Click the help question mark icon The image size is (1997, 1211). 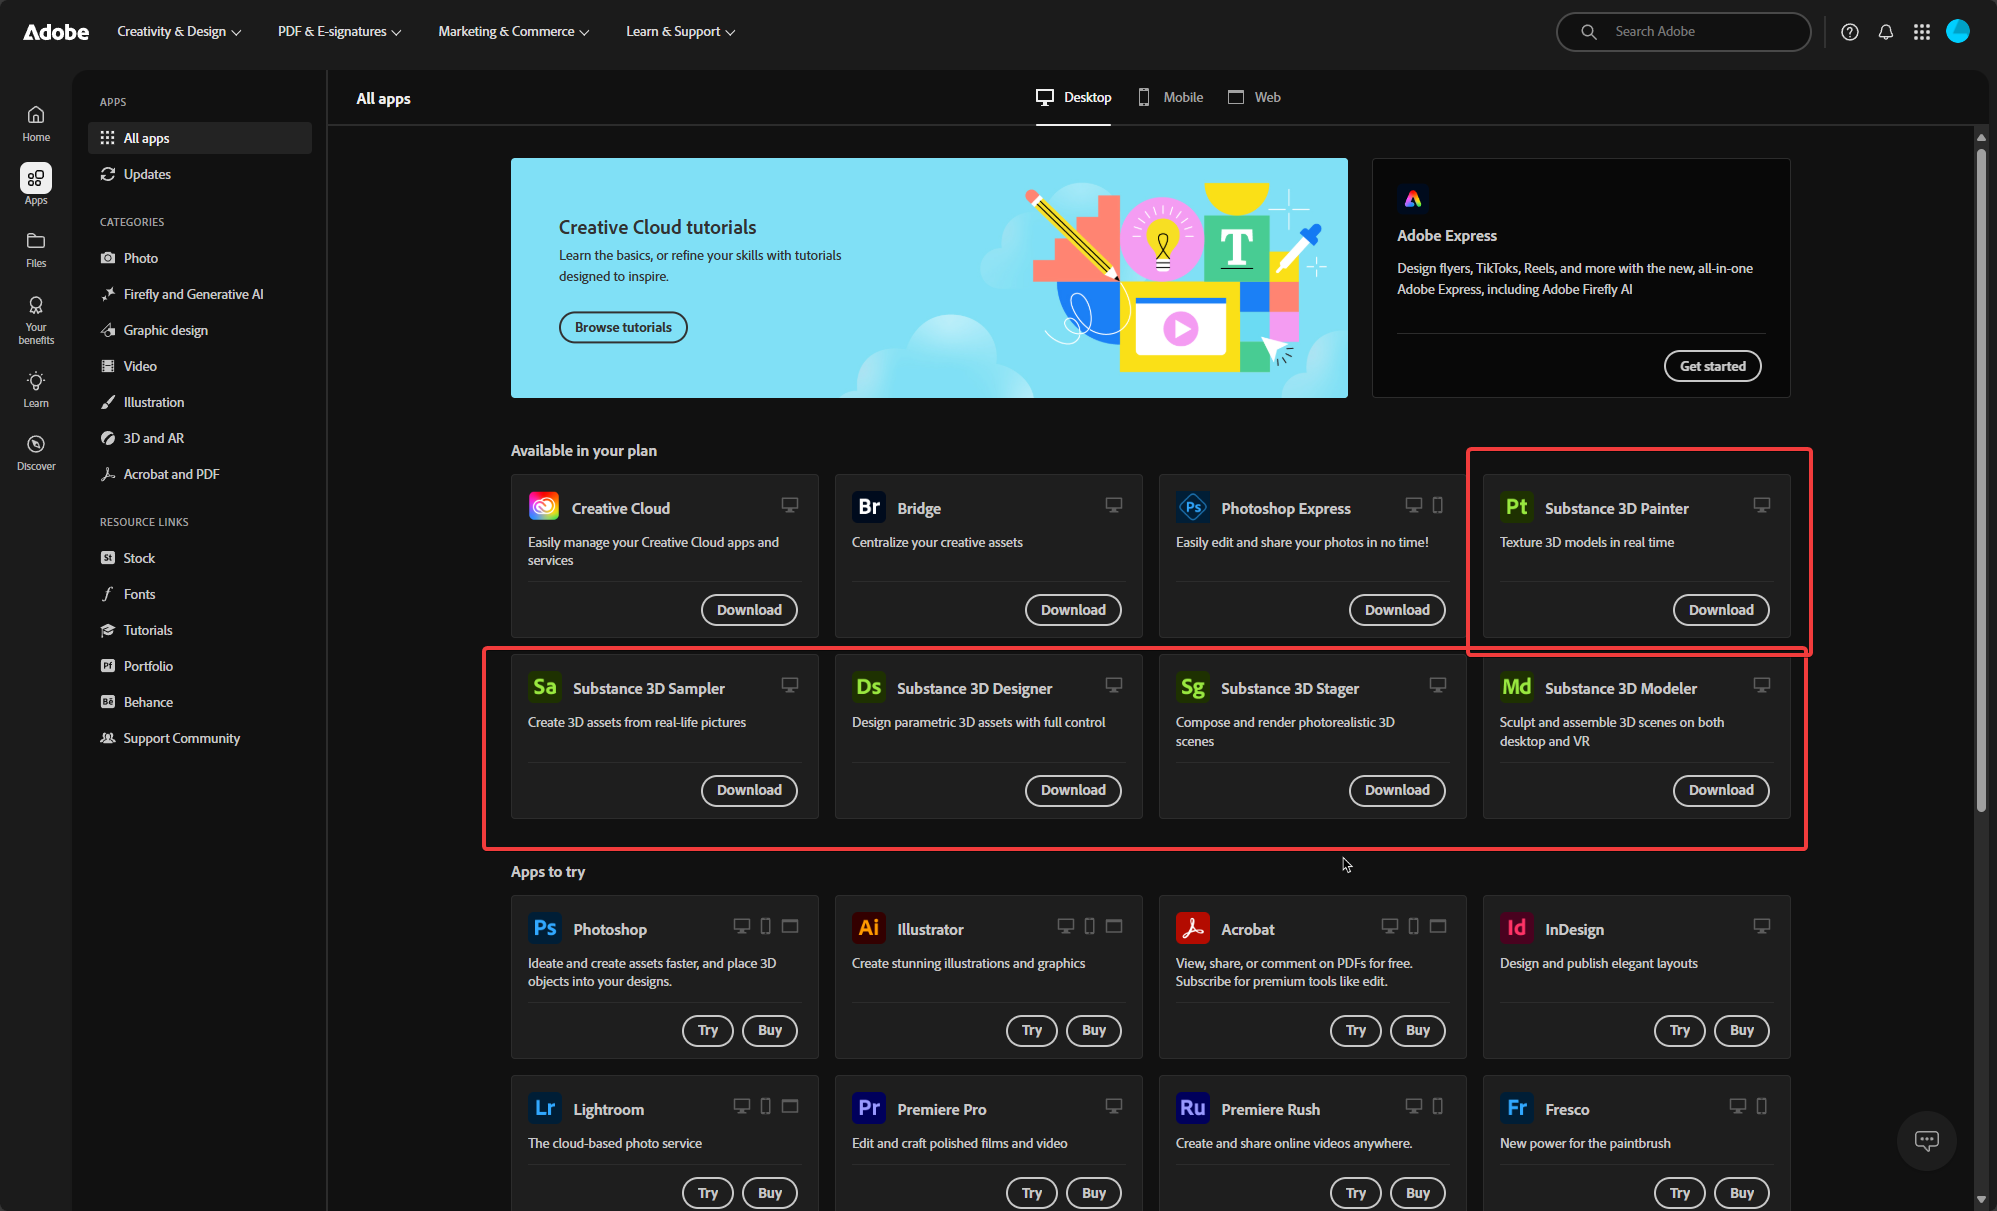(x=1849, y=32)
